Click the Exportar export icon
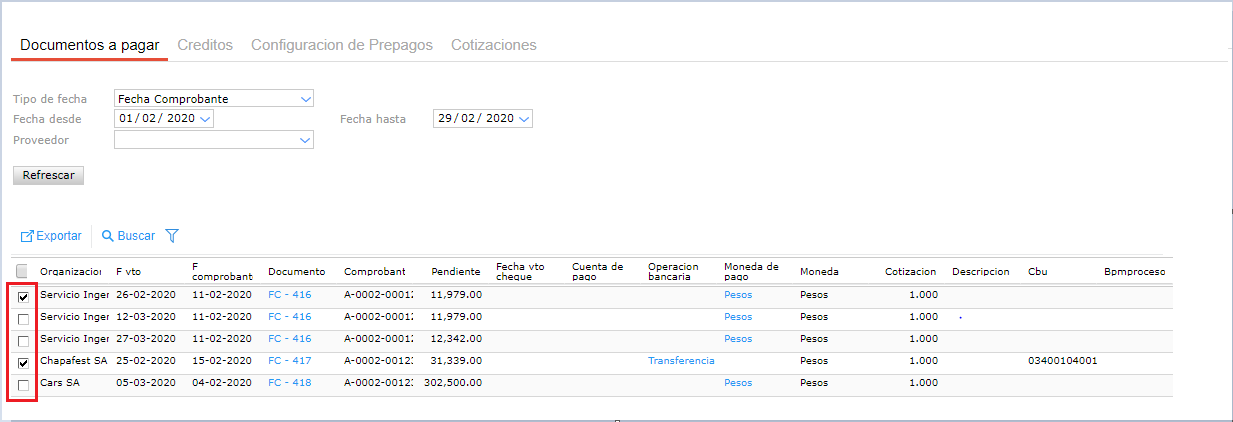This screenshot has height=422, width=1233. (28, 237)
